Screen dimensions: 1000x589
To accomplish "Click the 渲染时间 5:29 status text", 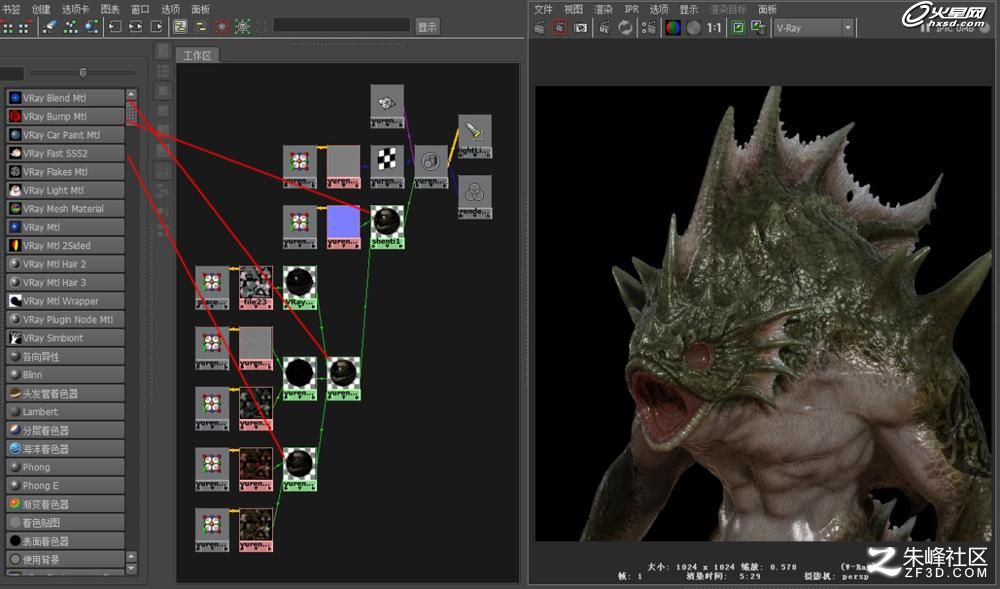I will (x=723, y=576).
